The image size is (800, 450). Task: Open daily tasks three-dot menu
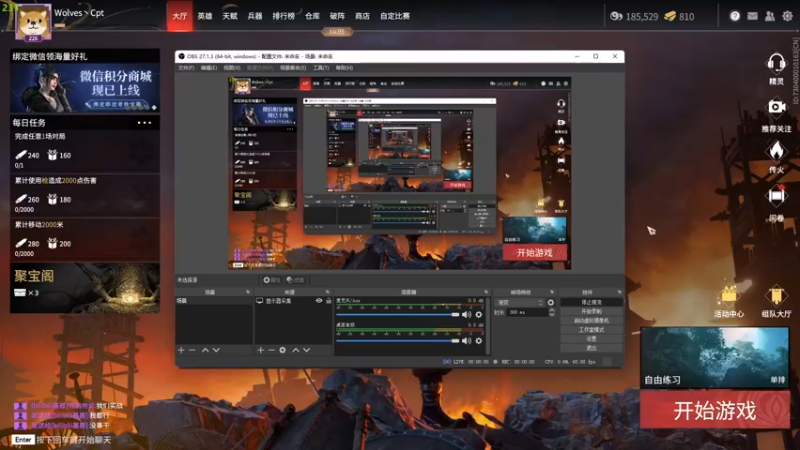coord(144,123)
